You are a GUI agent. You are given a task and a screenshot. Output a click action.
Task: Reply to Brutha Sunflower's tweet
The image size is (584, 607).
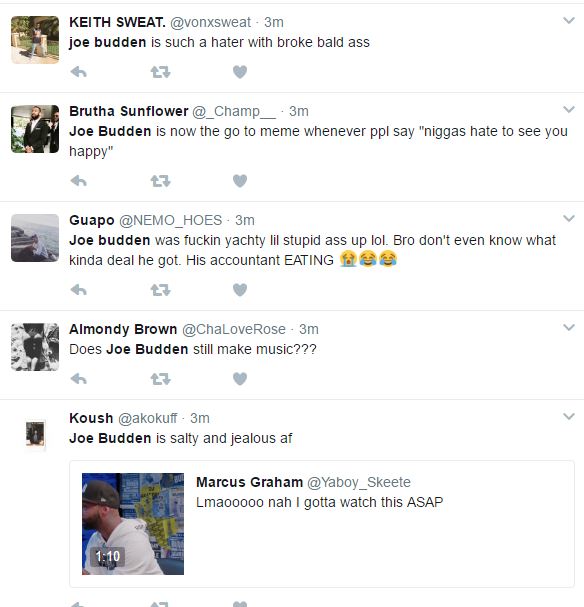(x=79, y=181)
